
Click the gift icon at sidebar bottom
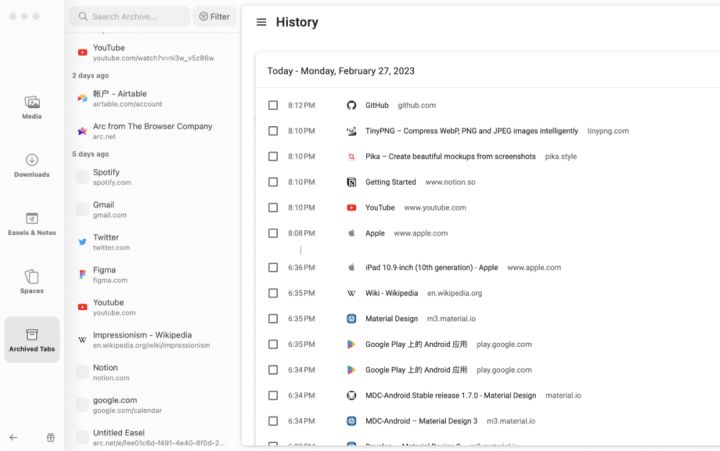pyautogui.click(x=51, y=437)
